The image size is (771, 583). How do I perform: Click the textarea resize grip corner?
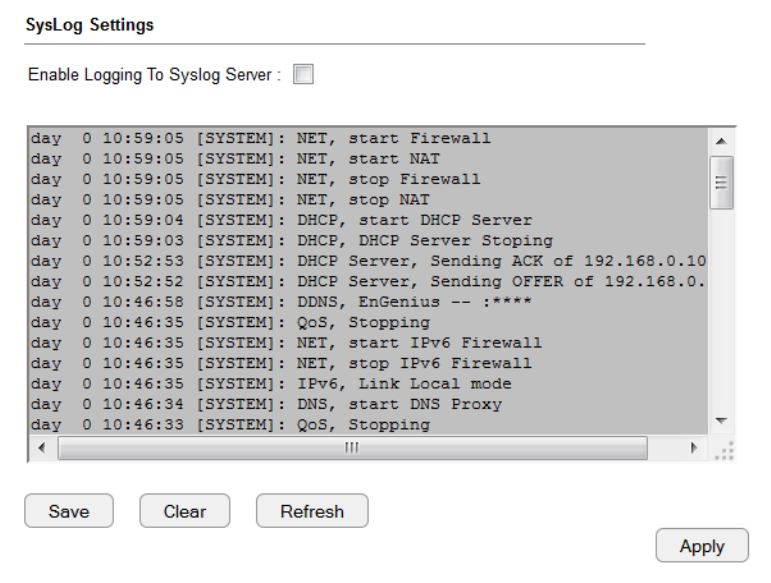tap(724, 451)
